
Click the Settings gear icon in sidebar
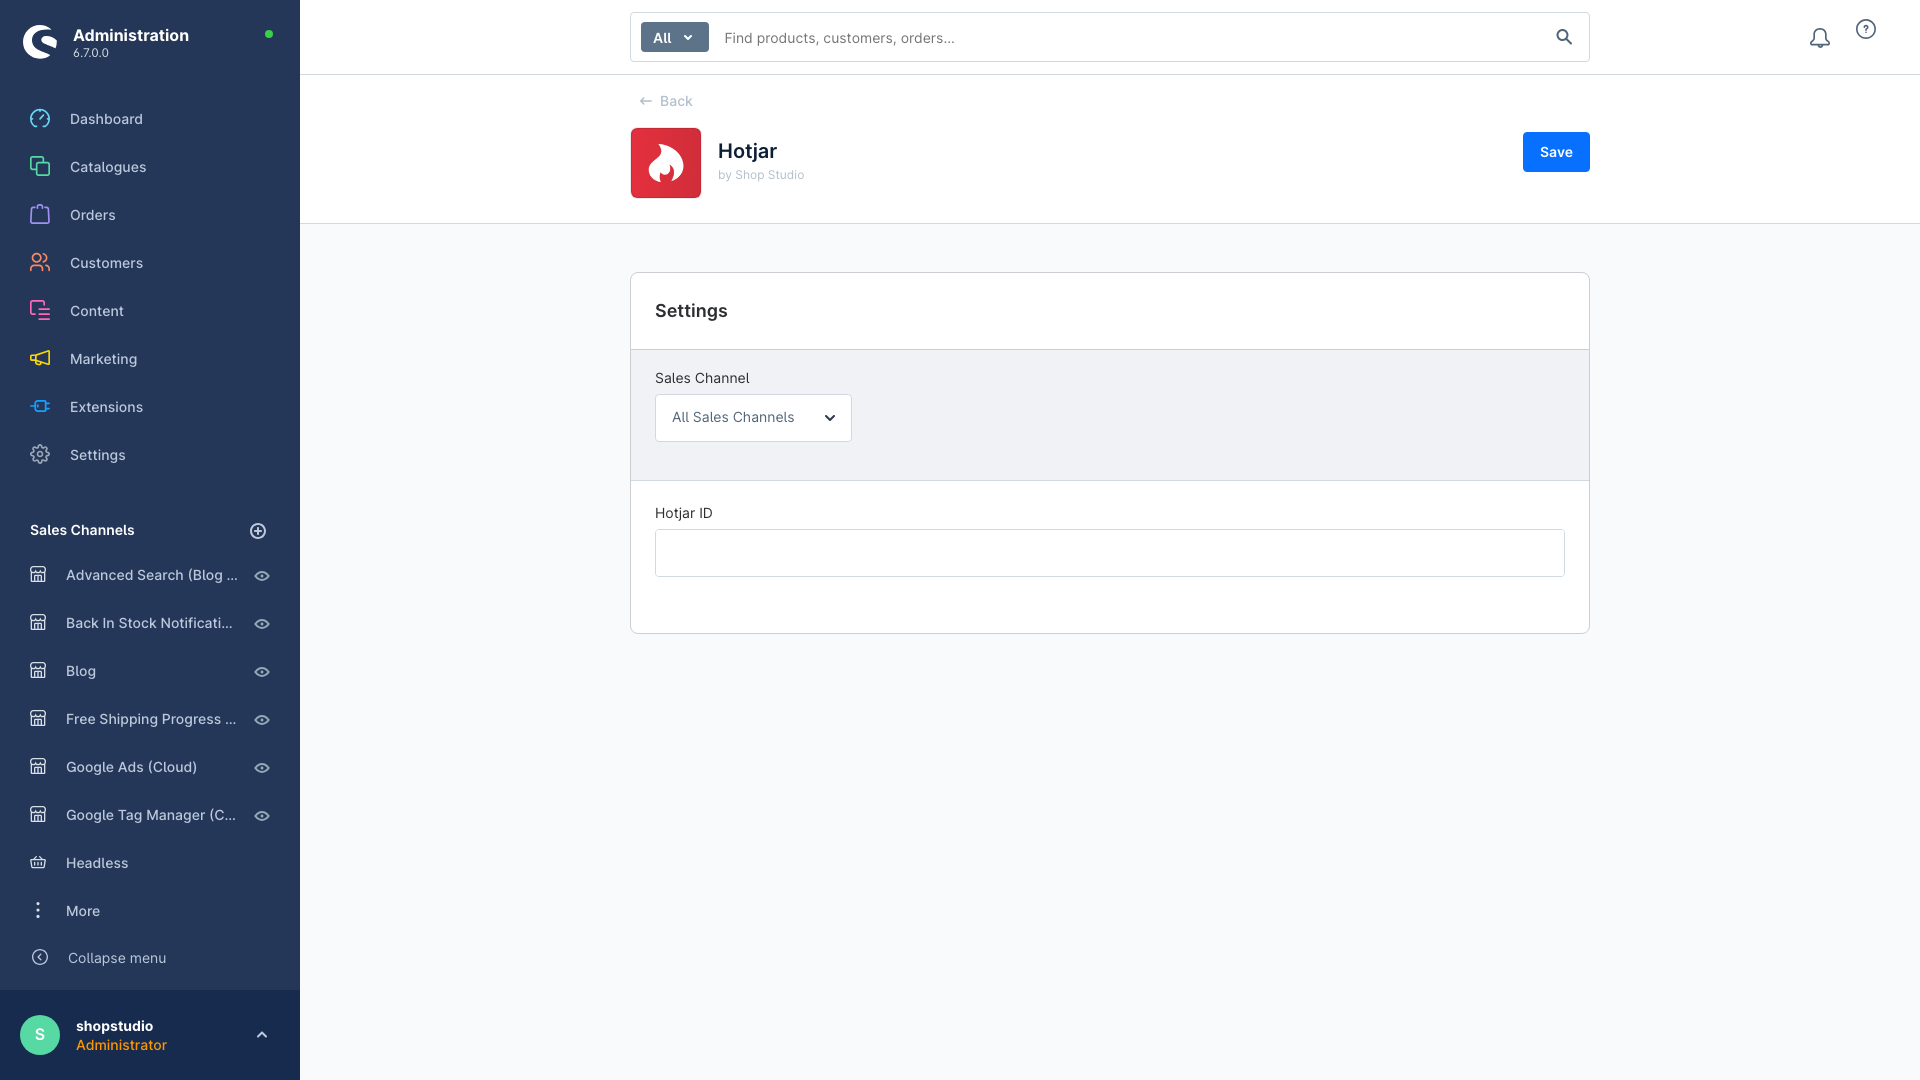click(40, 455)
